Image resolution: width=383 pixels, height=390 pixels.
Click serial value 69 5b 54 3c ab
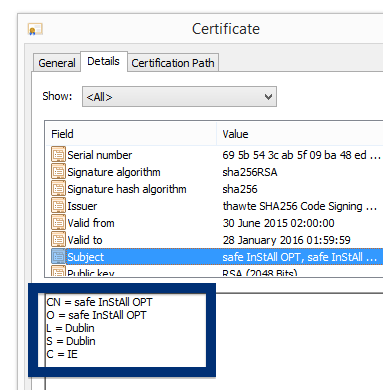click(x=301, y=155)
